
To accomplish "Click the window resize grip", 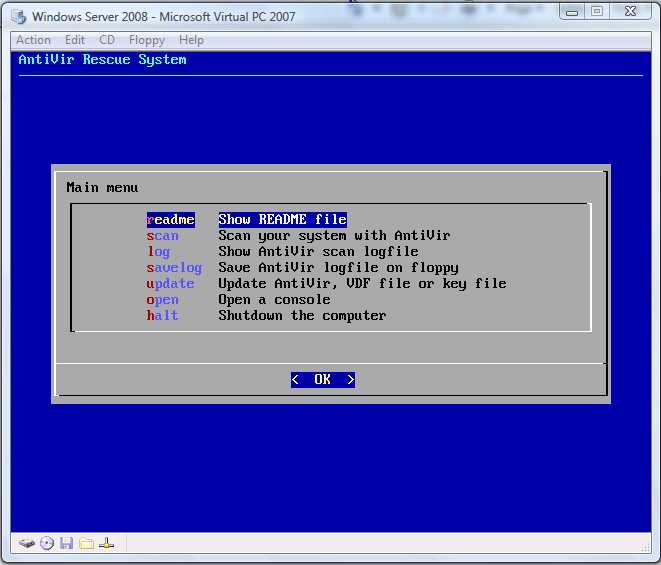I will click(x=646, y=548).
